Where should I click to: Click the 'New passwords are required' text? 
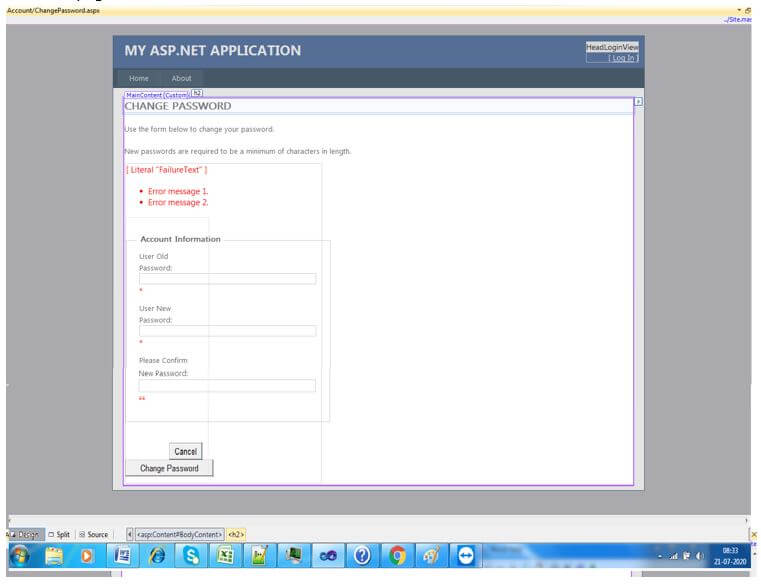pyautogui.click(x=237, y=151)
